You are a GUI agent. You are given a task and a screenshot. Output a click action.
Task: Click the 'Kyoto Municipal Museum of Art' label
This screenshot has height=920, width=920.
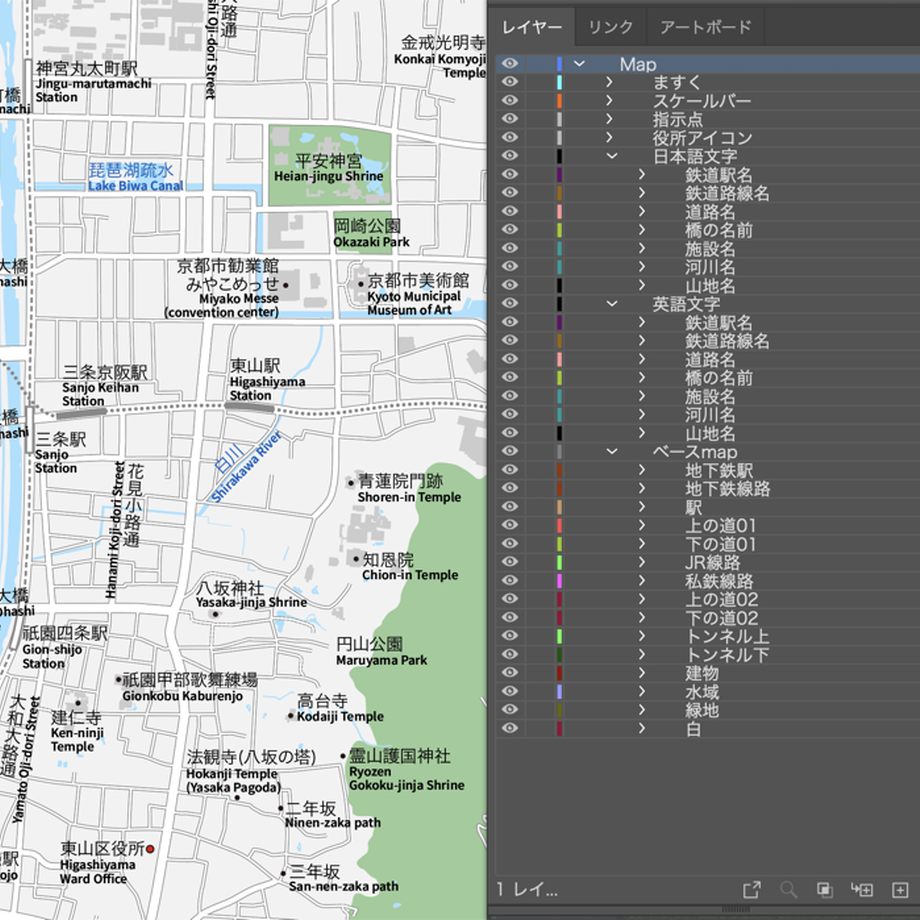pos(414,303)
